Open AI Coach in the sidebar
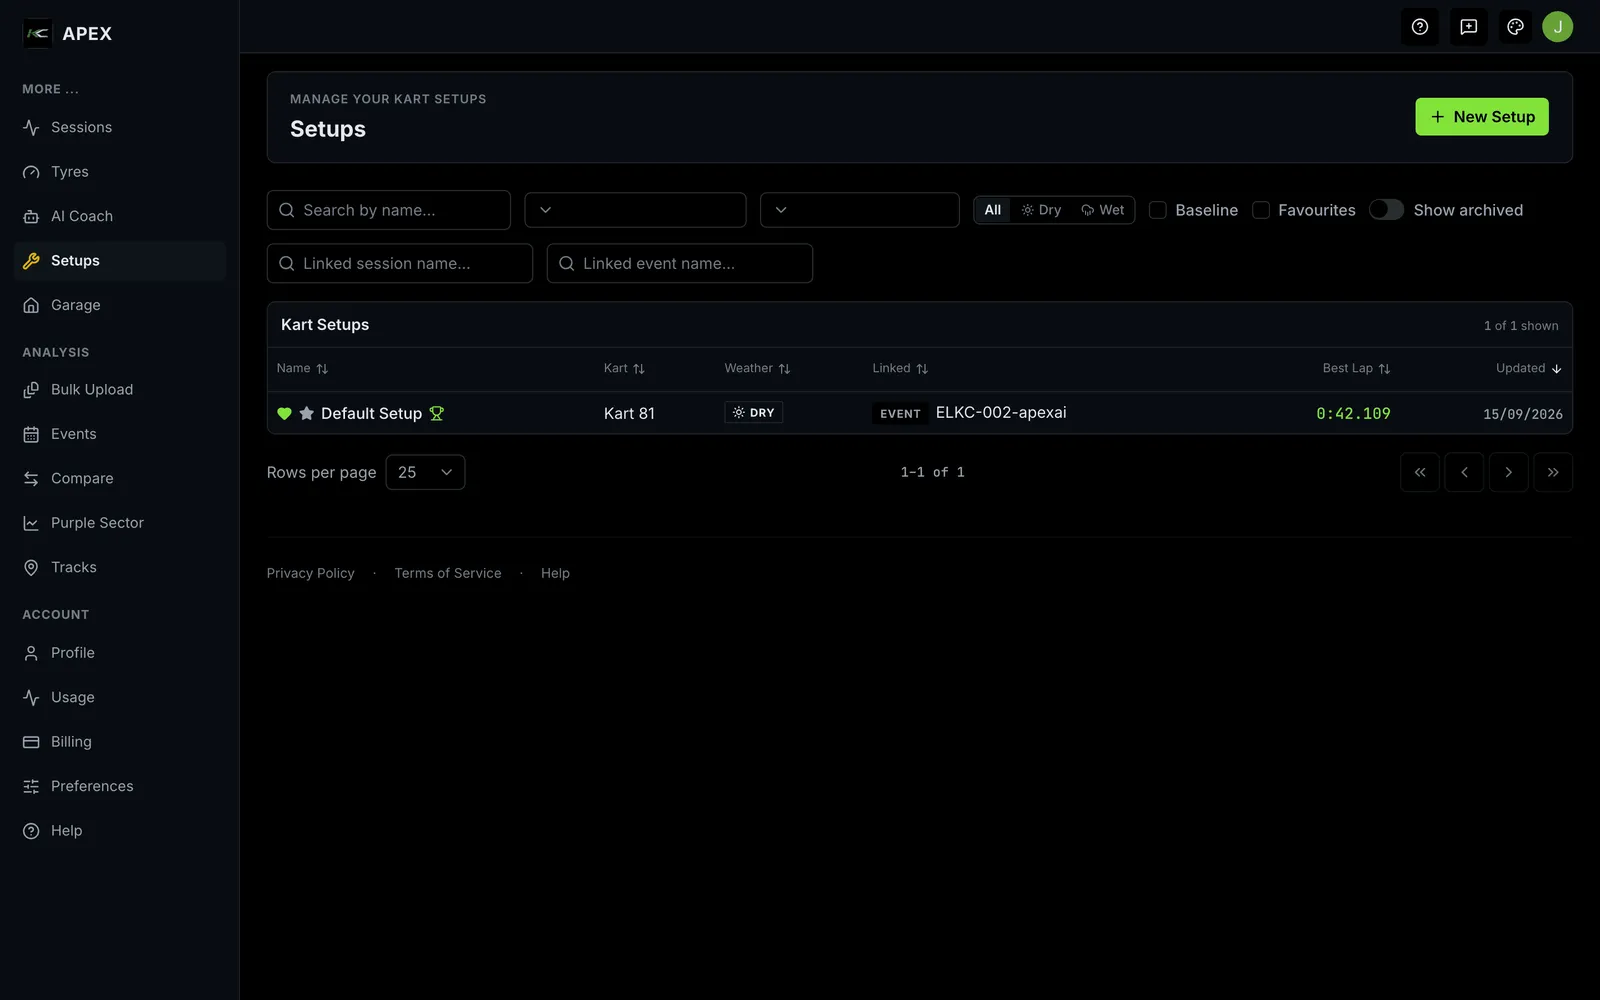1600x1000 pixels. [120, 216]
